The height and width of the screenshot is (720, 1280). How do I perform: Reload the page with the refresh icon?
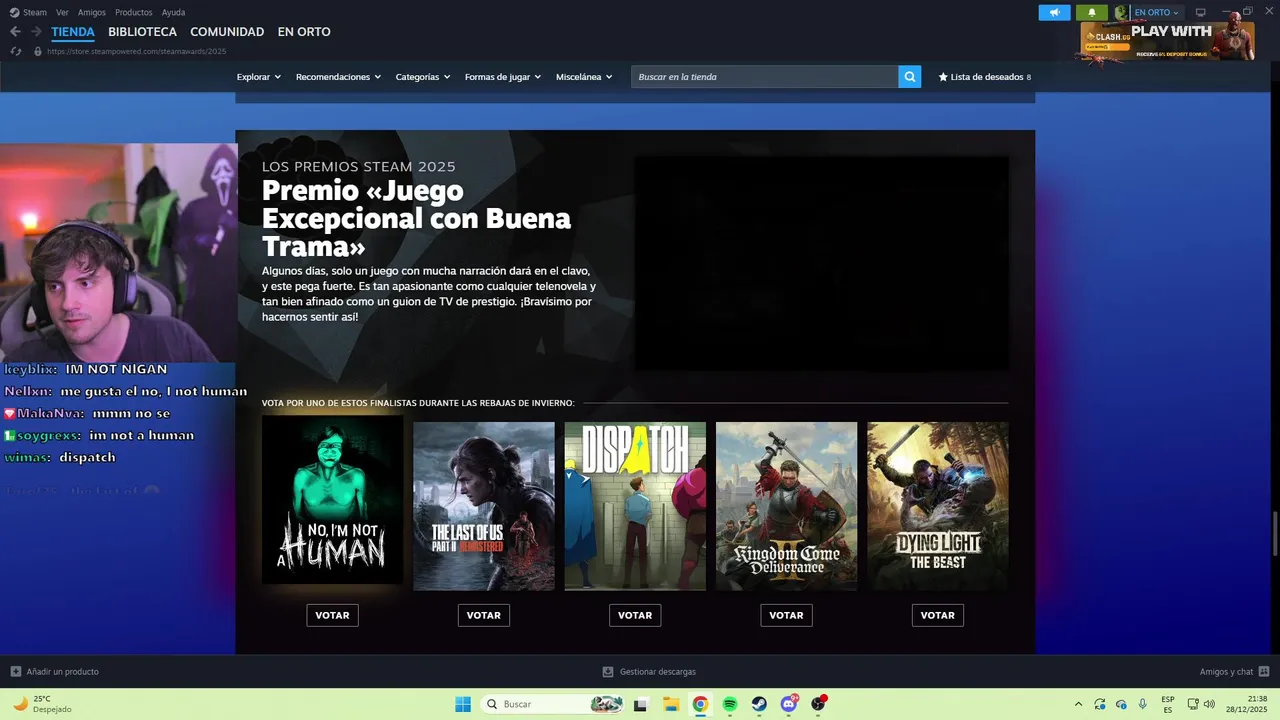tap(15, 51)
